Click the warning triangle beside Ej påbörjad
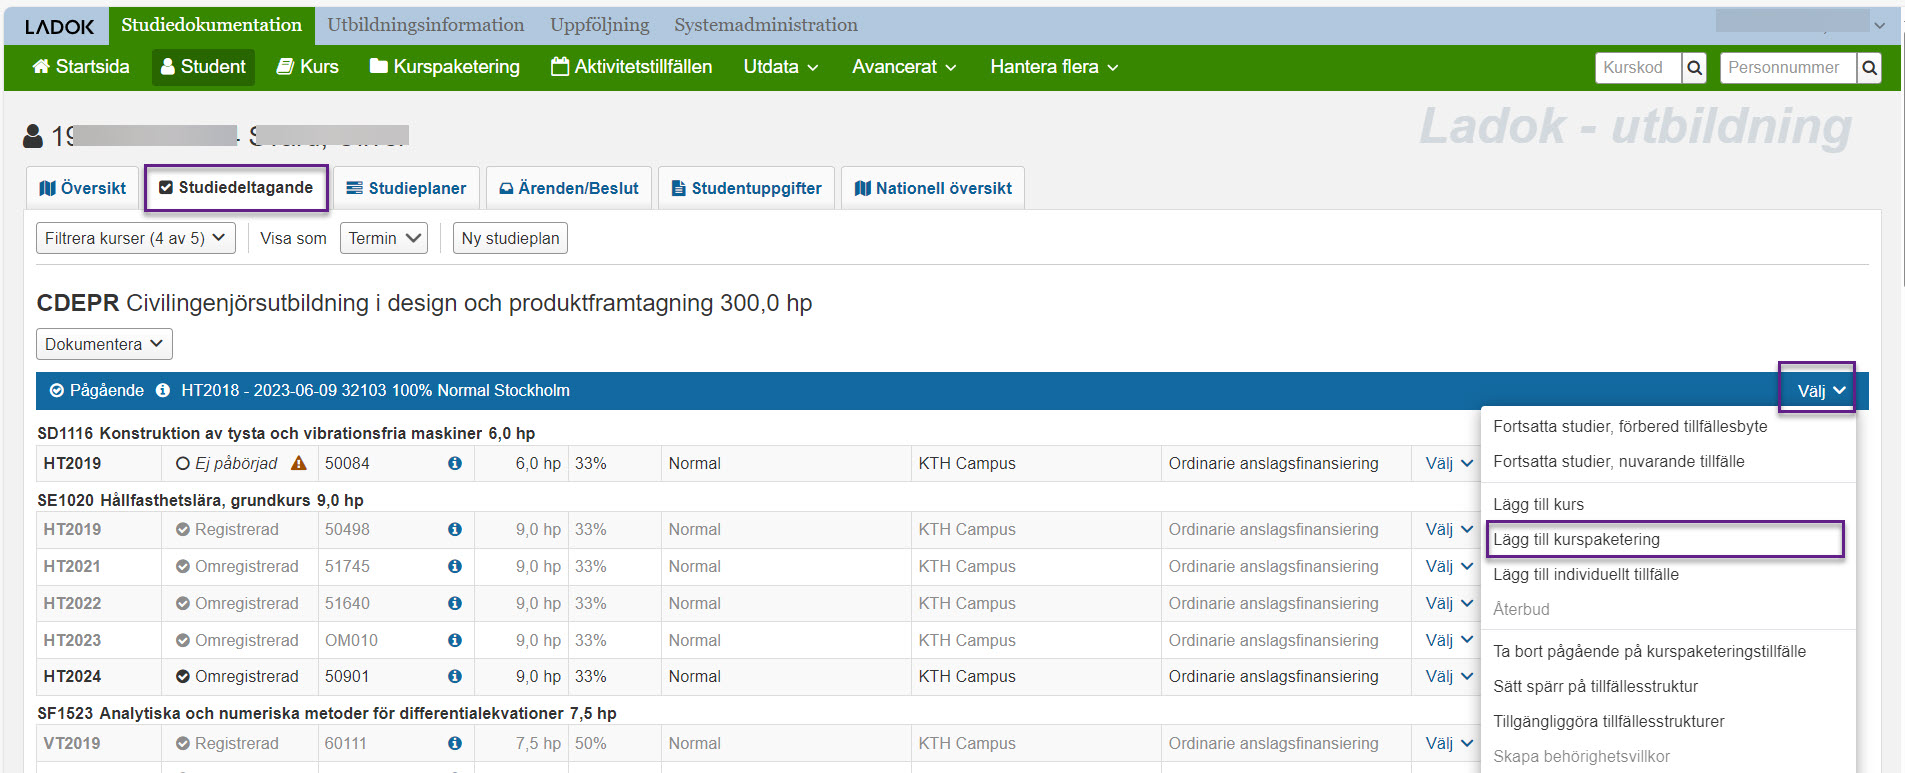The width and height of the screenshot is (1905, 773). (x=298, y=464)
